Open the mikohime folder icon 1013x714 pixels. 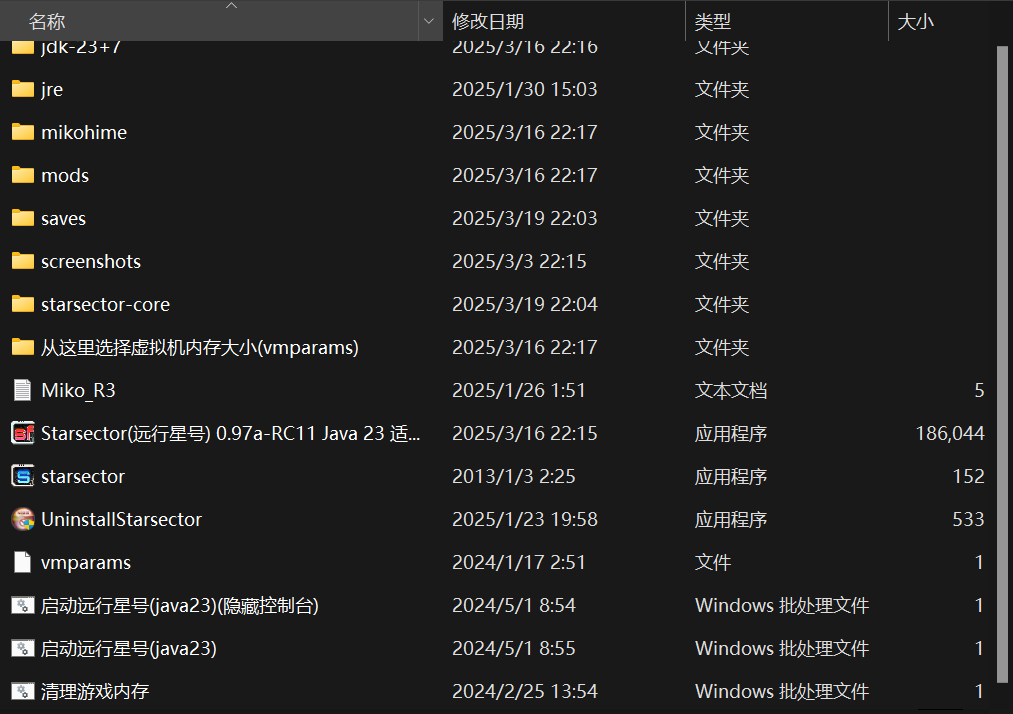pyautogui.click(x=22, y=132)
